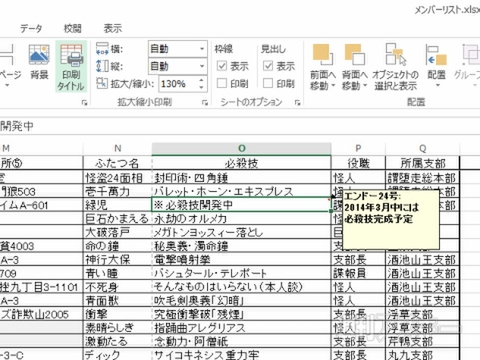
Task: Increase the 130% scale with up spinner
Action: click(x=201, y=80)
